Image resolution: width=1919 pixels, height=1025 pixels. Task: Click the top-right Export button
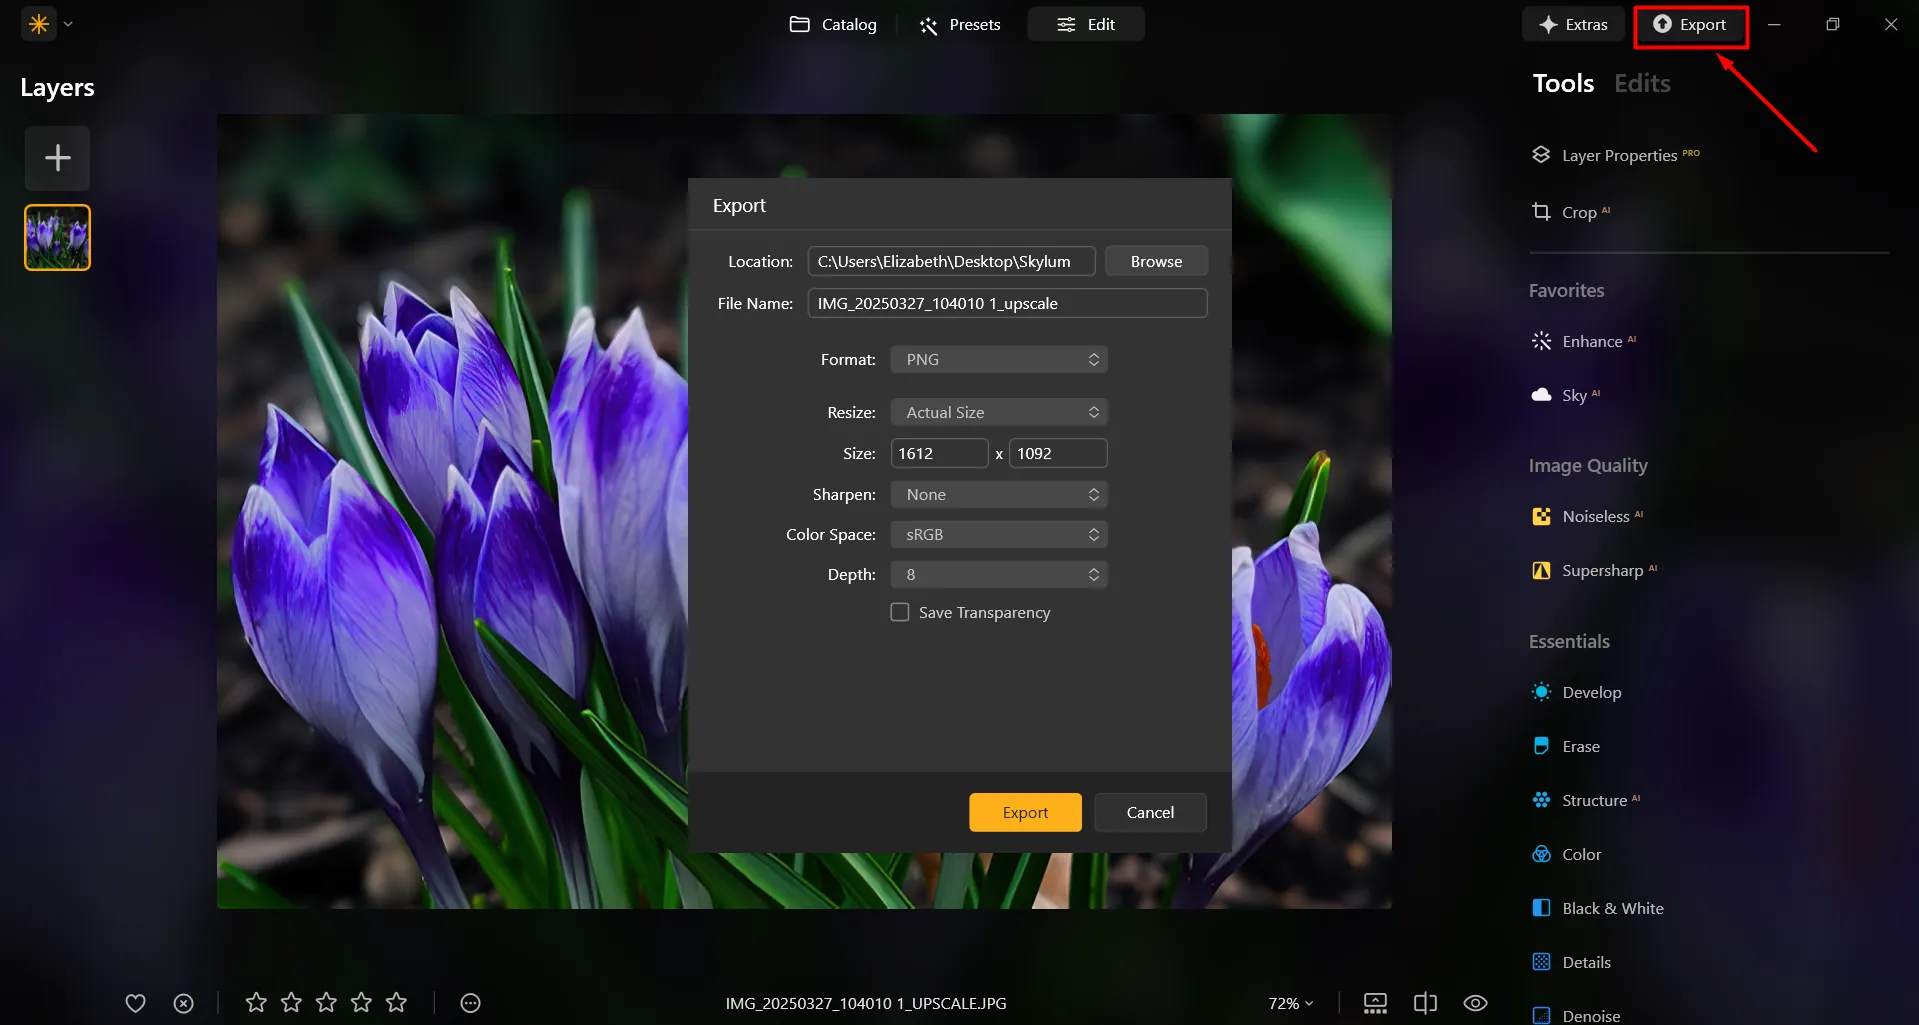1690,24
